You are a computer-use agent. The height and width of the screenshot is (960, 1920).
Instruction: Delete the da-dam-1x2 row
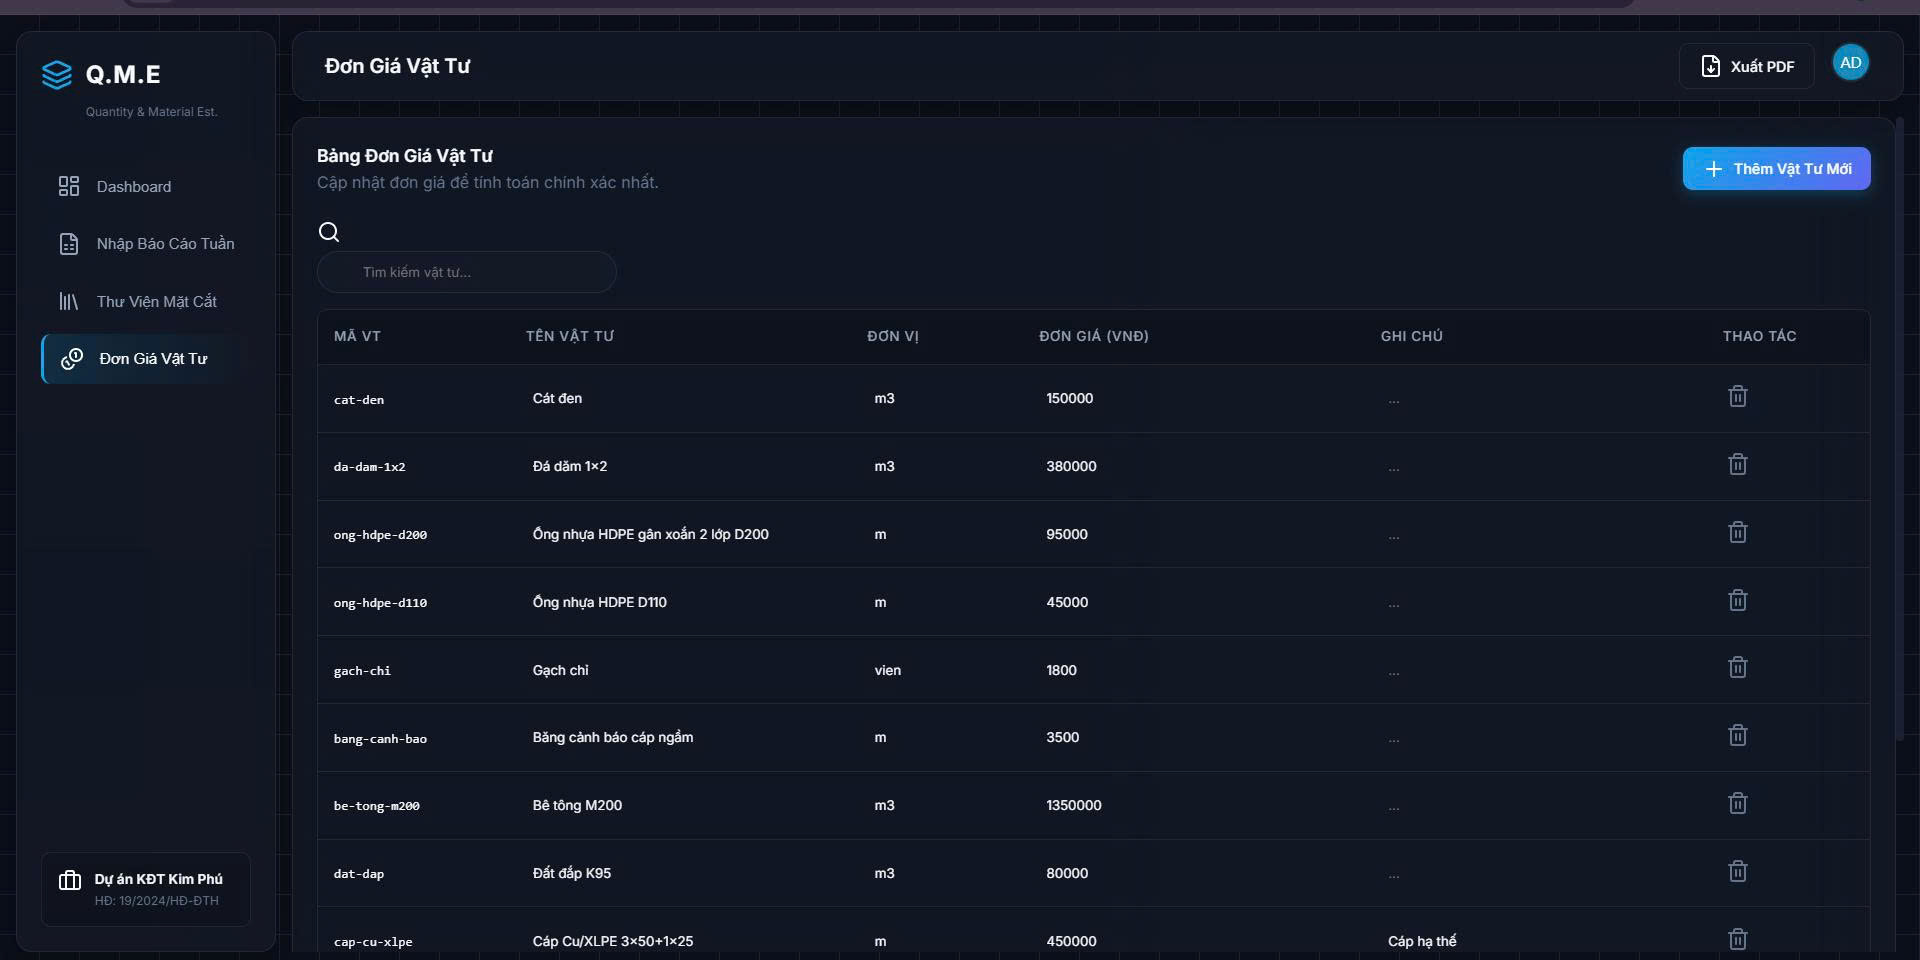(1738, 465)
